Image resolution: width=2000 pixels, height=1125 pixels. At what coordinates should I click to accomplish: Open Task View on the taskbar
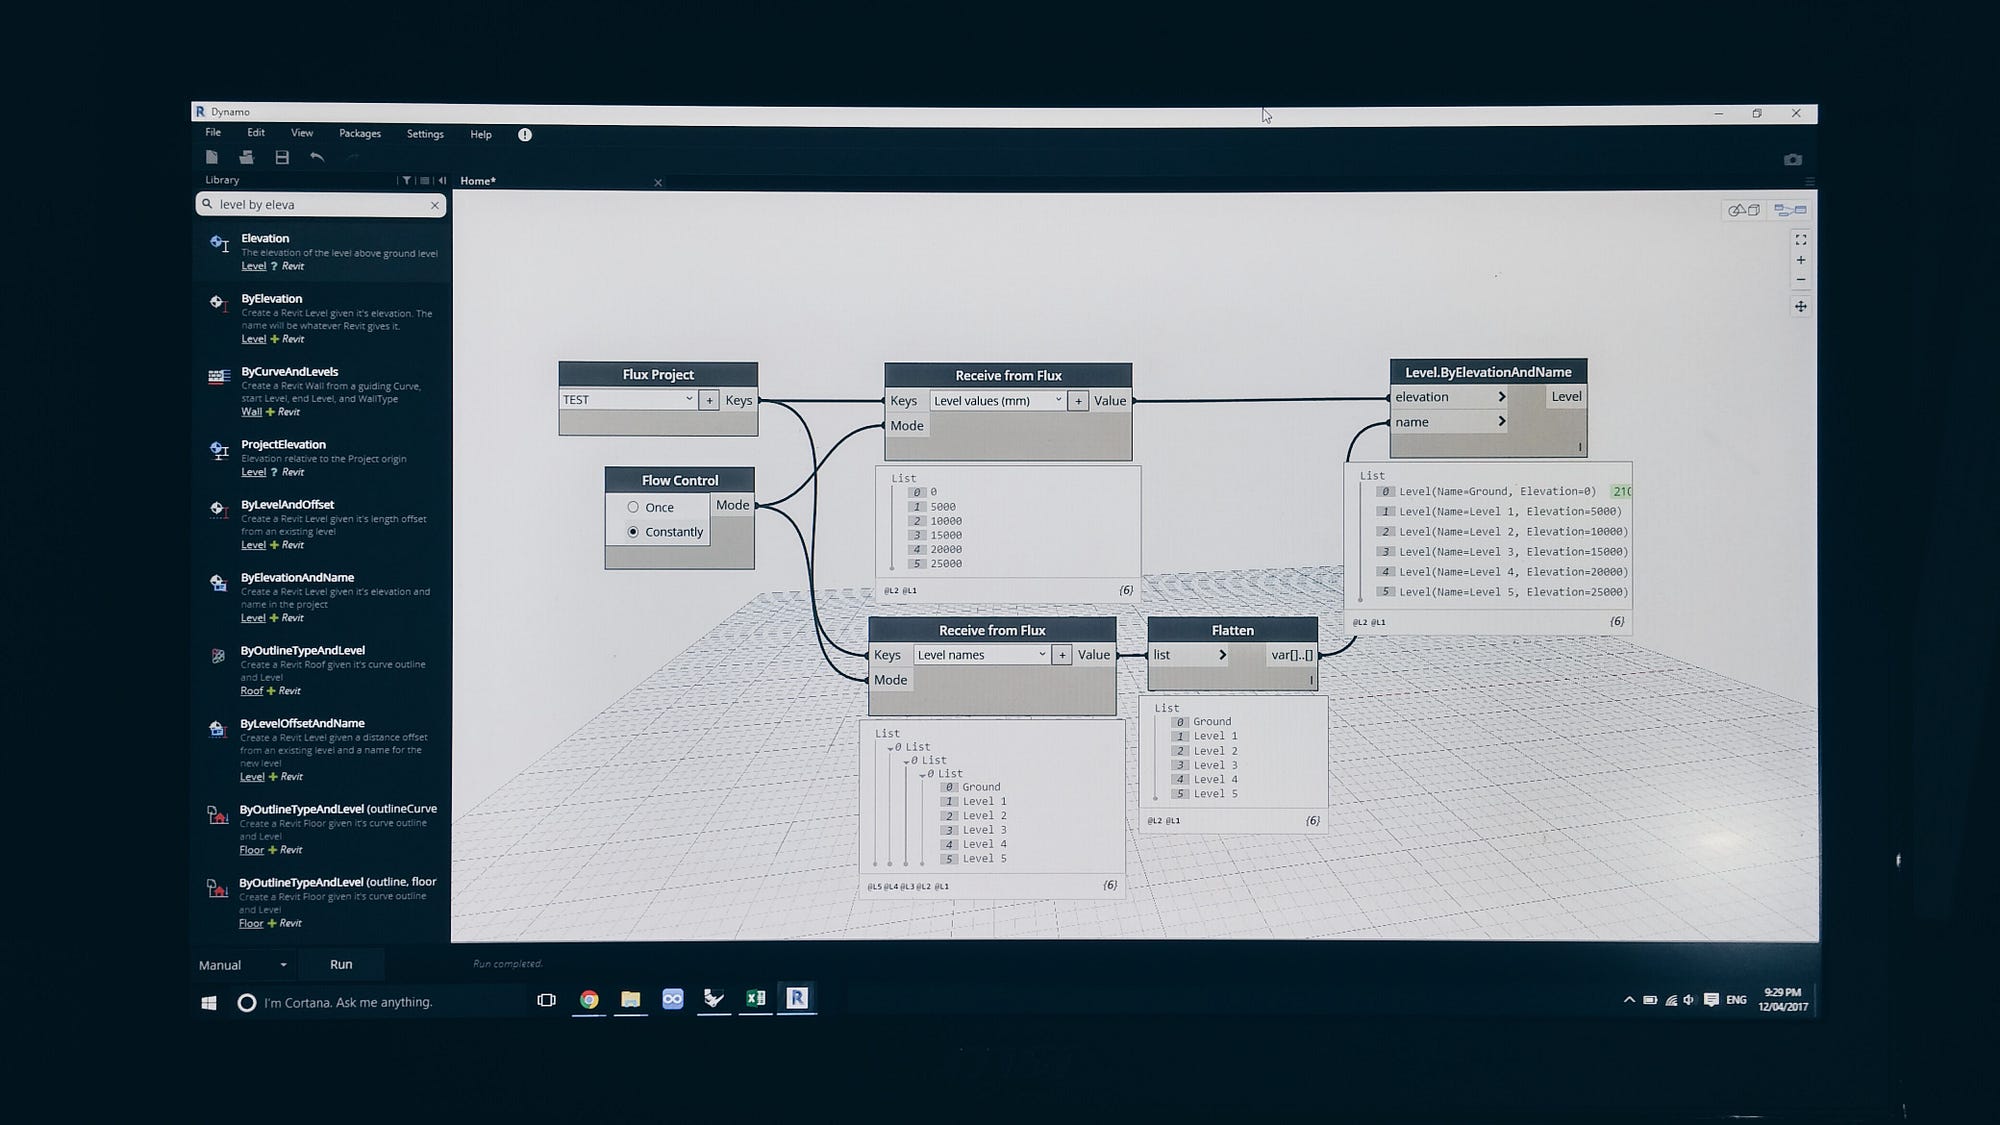(x=546, y=1000)
